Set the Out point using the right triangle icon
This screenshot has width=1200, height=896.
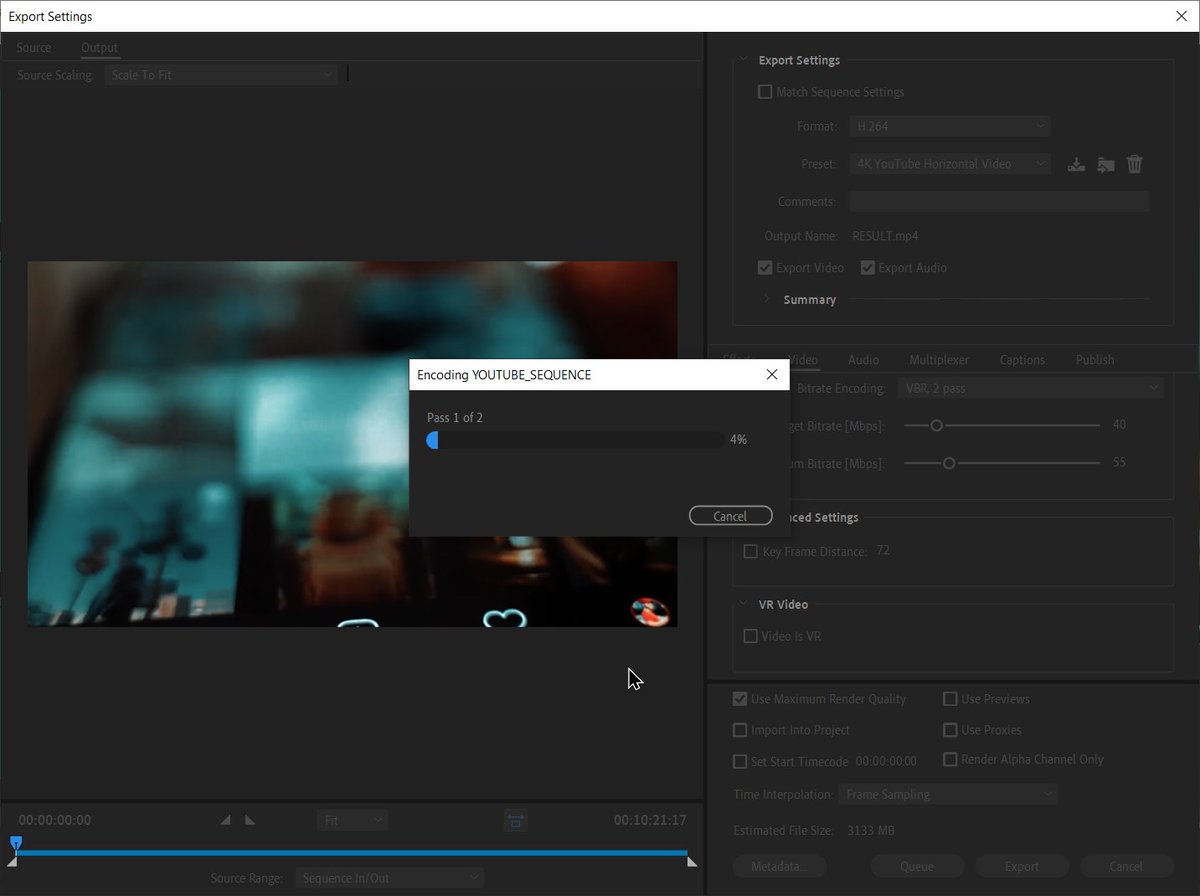point(247,819)
